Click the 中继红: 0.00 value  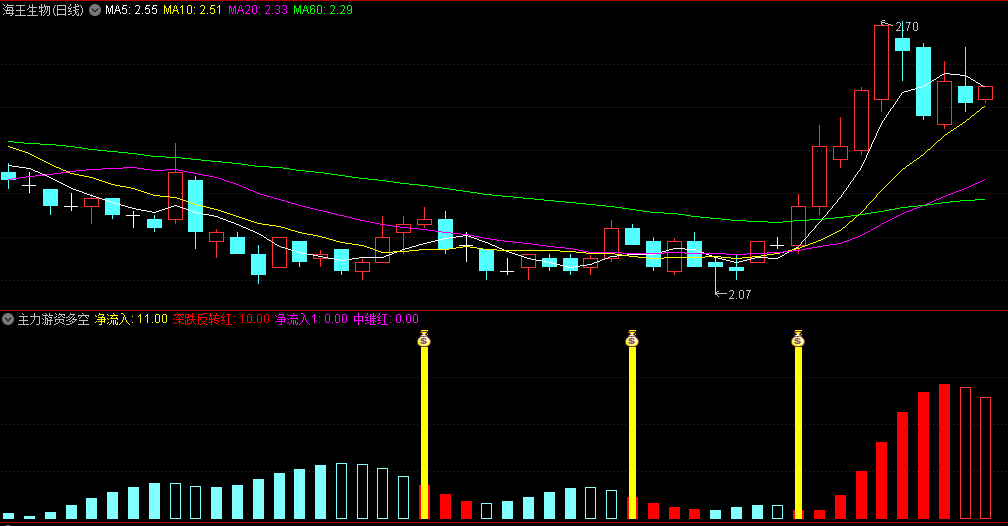click(386, 319)
